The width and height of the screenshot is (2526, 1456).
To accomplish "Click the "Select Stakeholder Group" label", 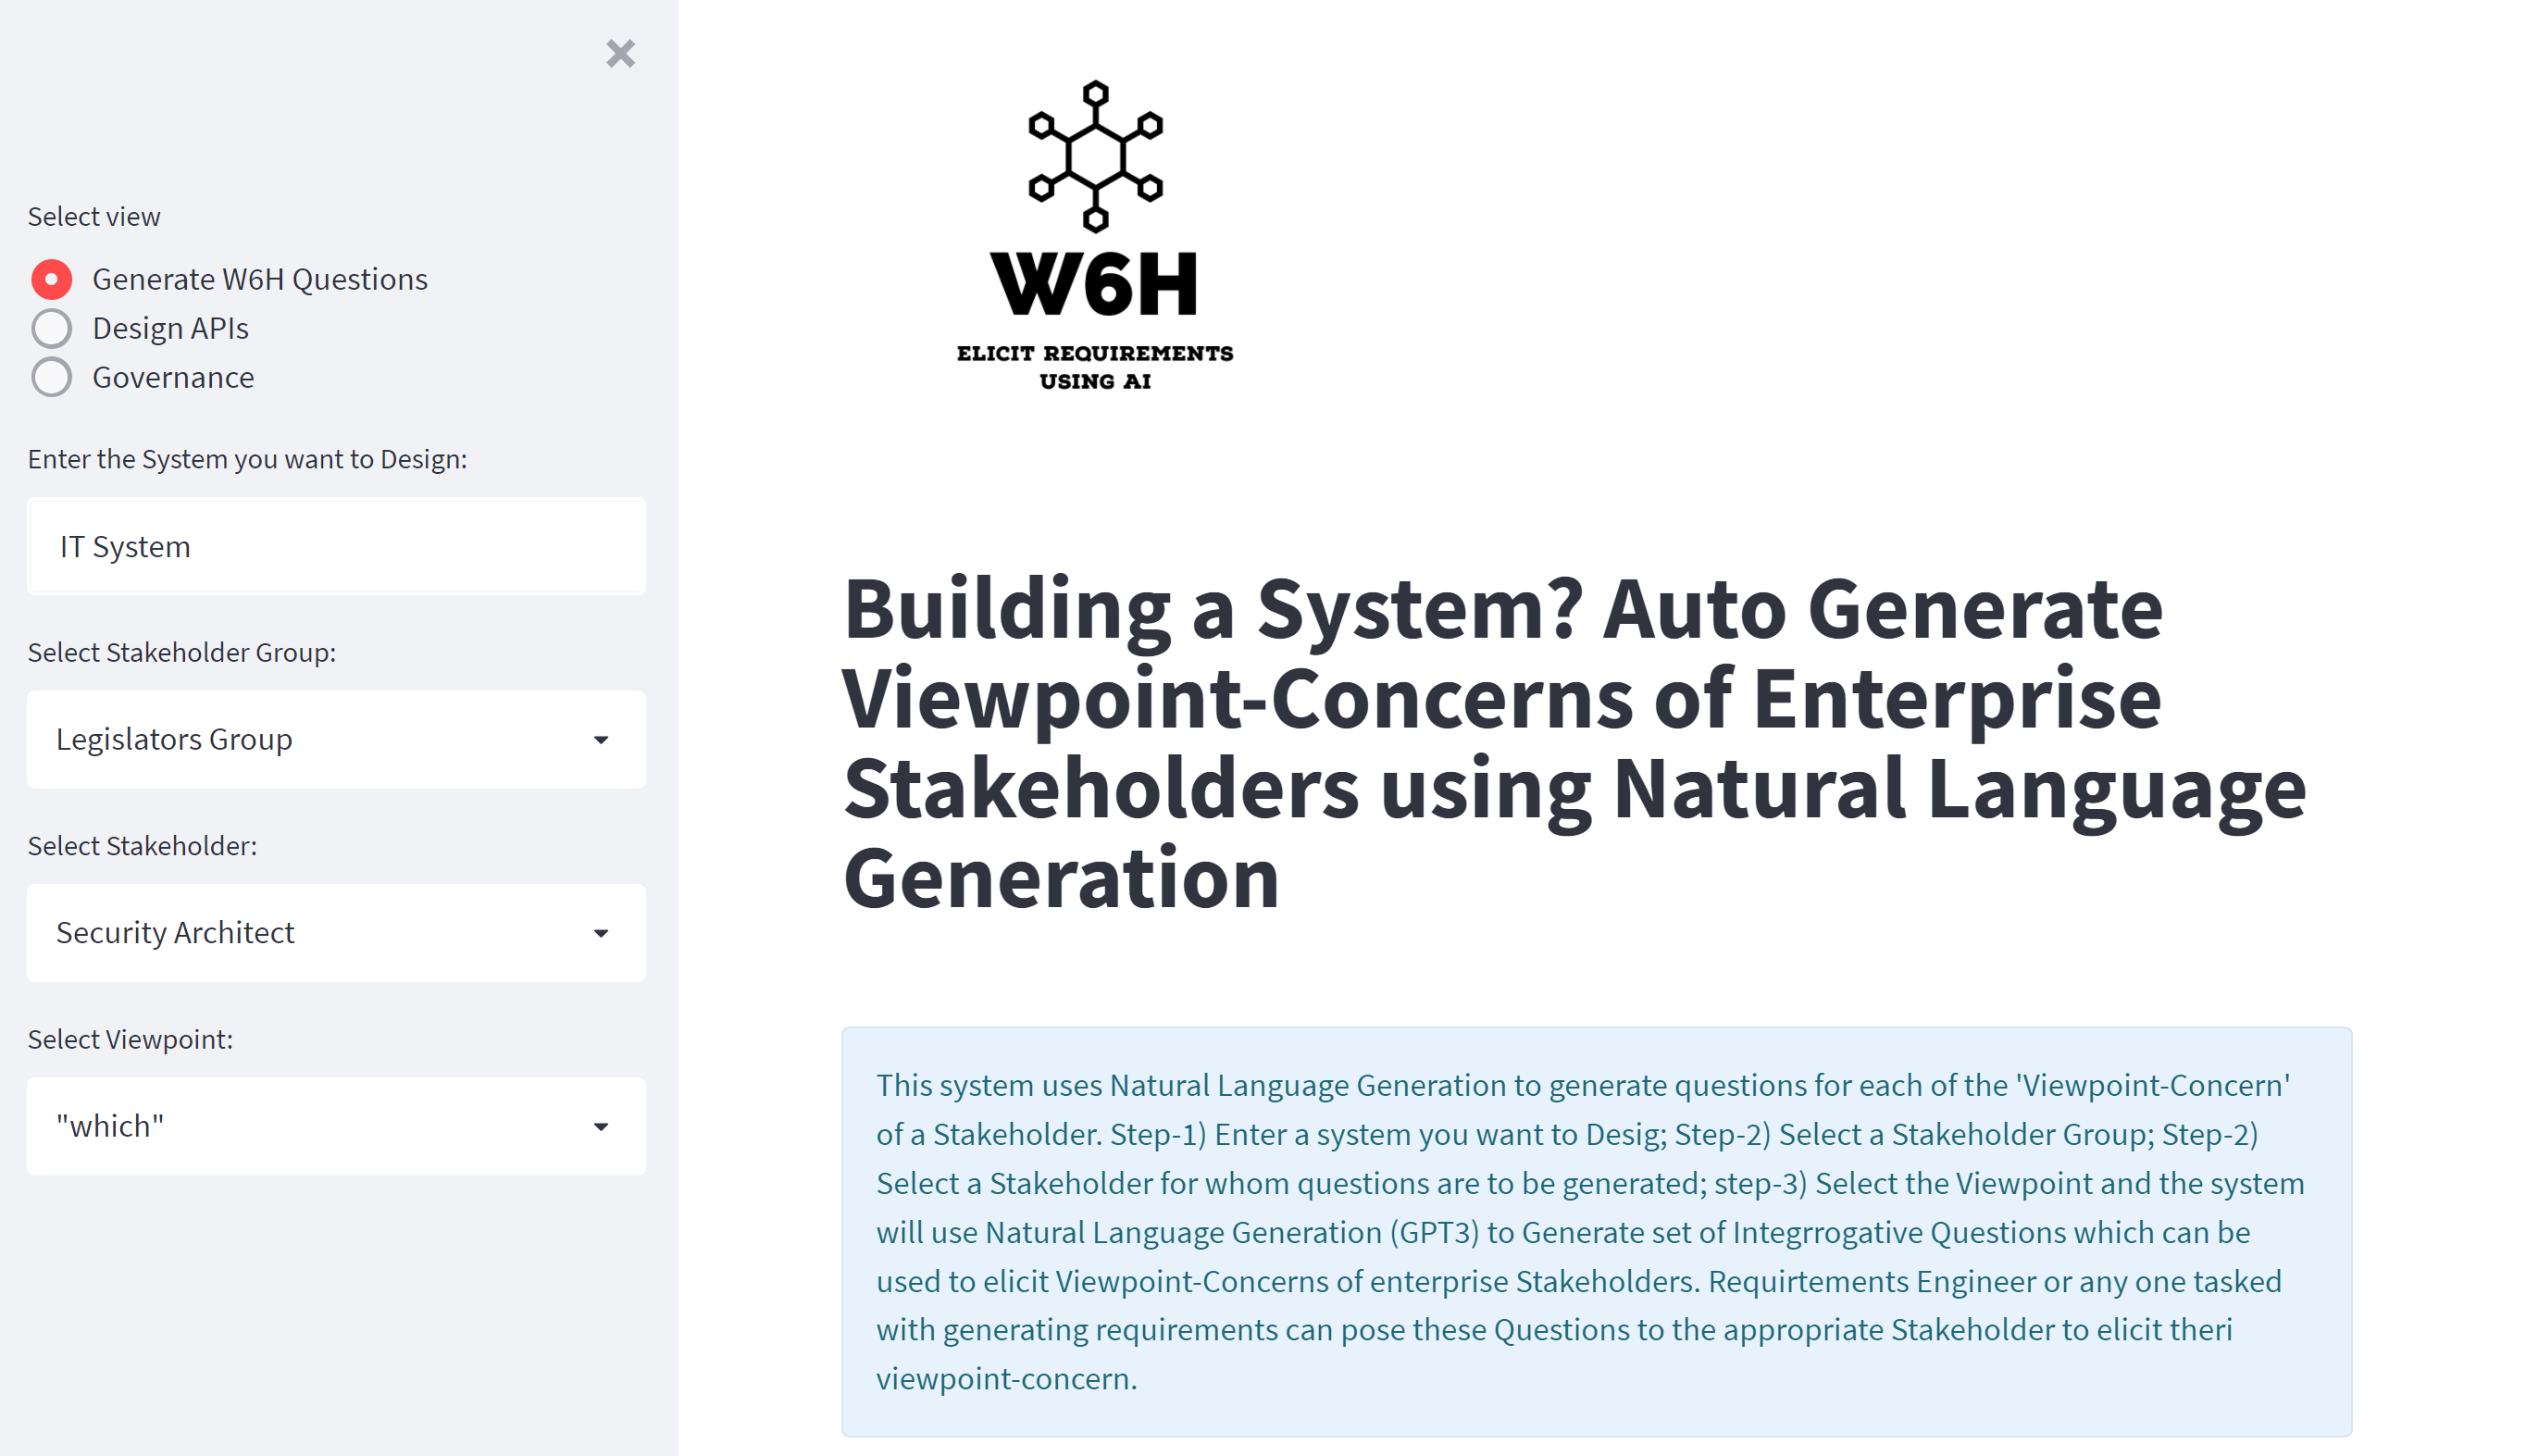I will (182, 652).
